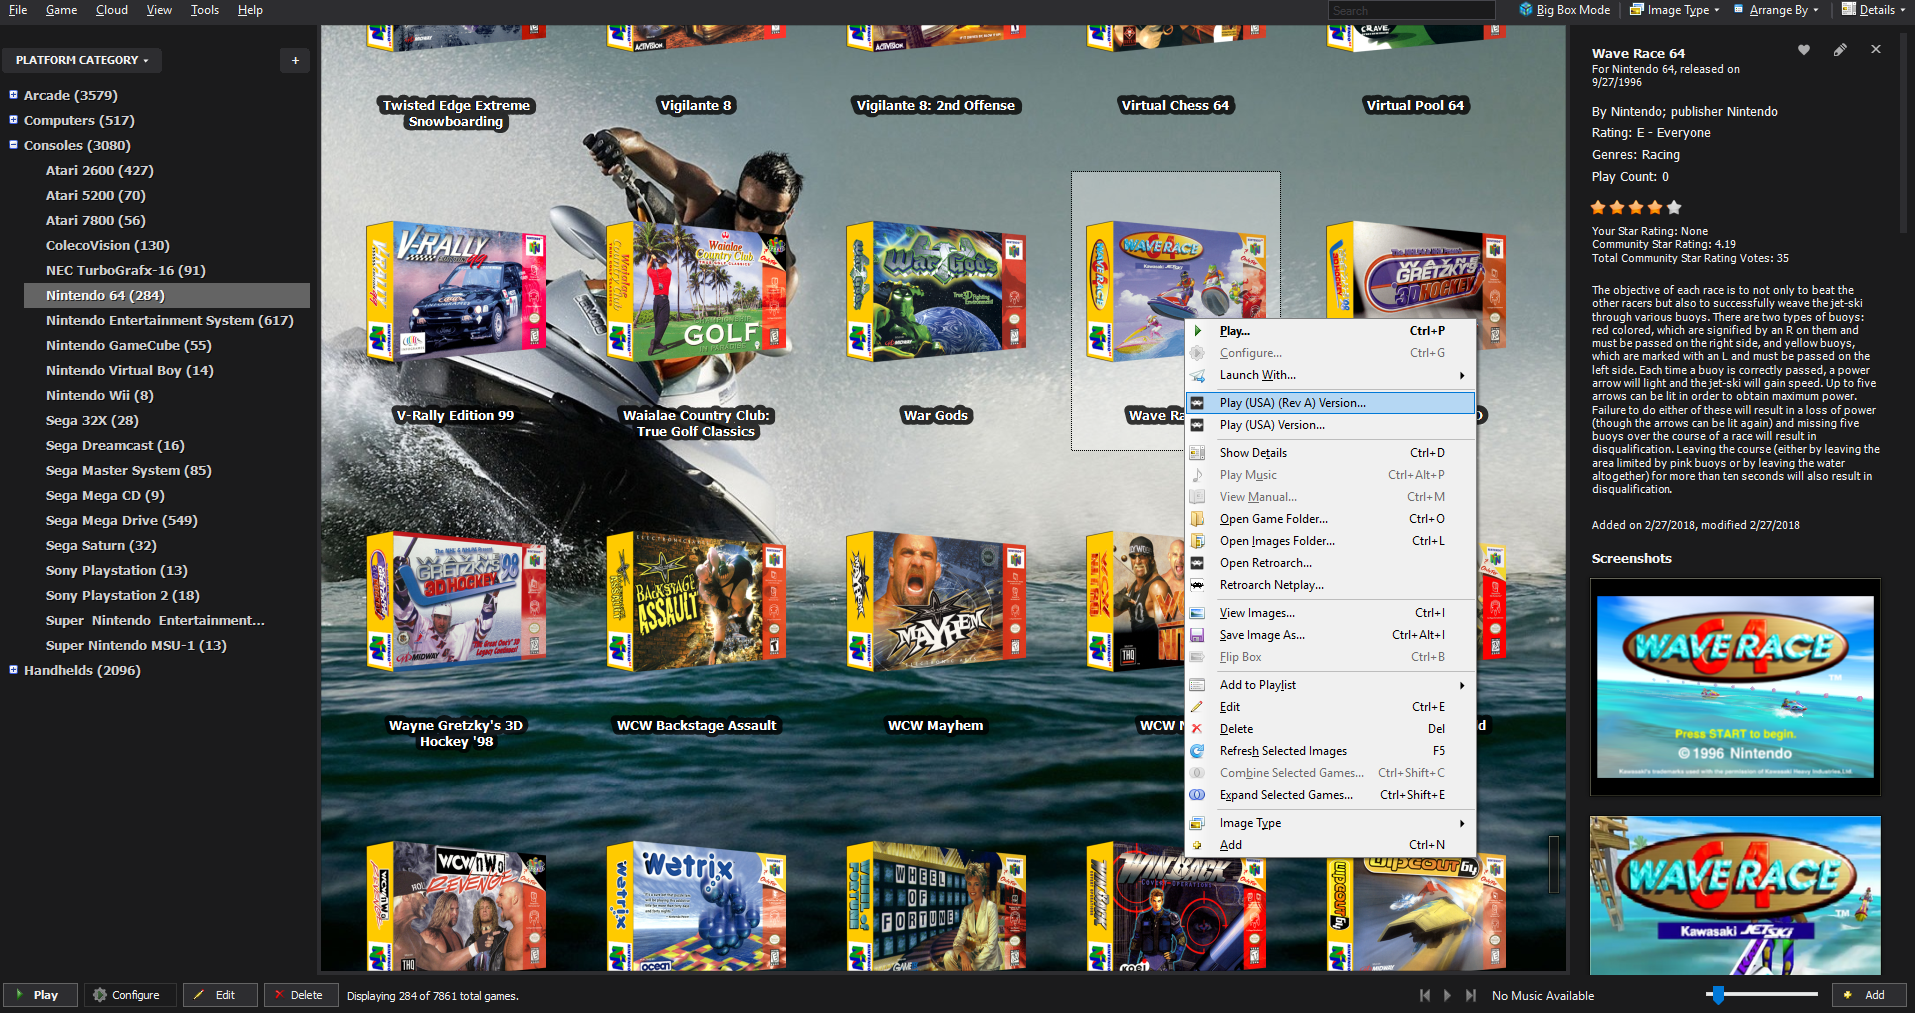
Task: Open the Game menu
Action: 61,10
